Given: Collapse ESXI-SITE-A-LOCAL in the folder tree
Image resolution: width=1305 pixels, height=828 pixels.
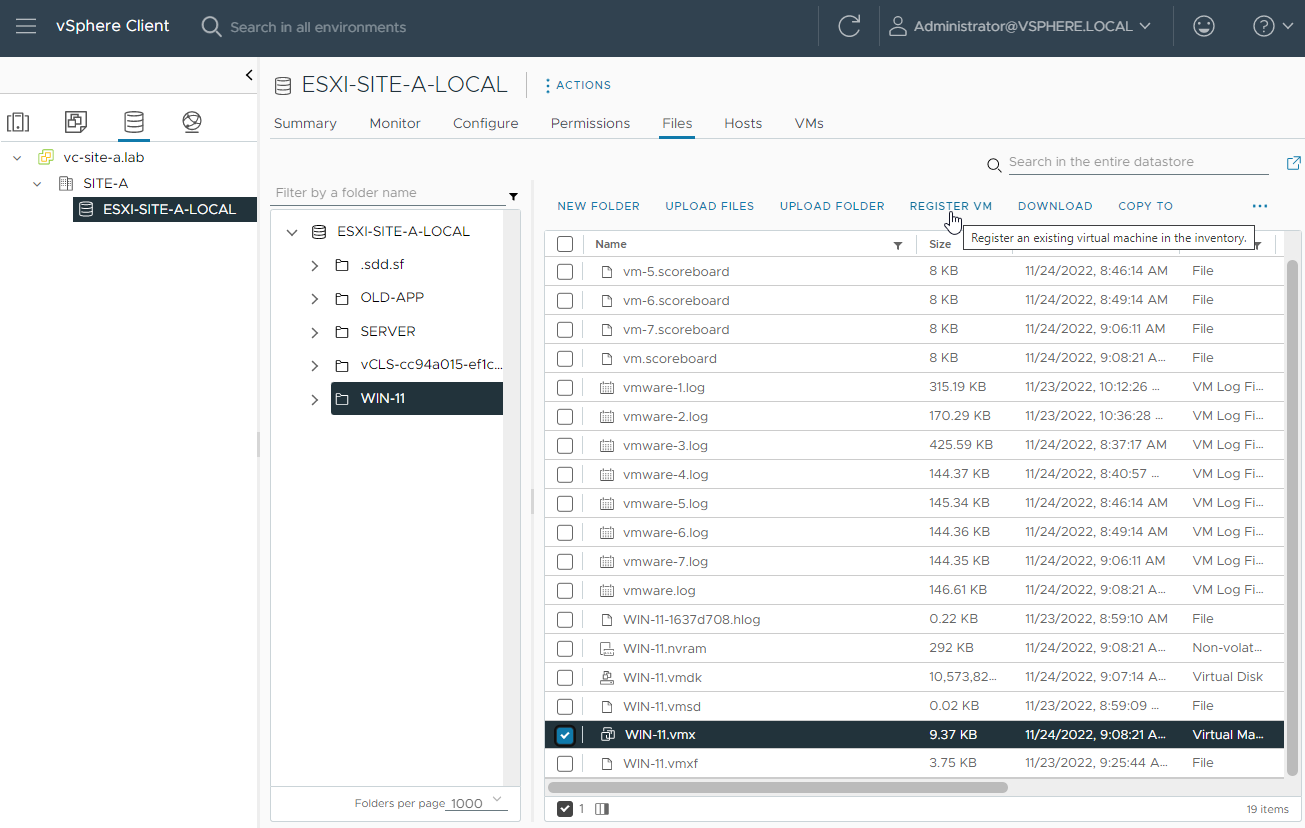Looking at the screenshot, I should click(292, 232).
